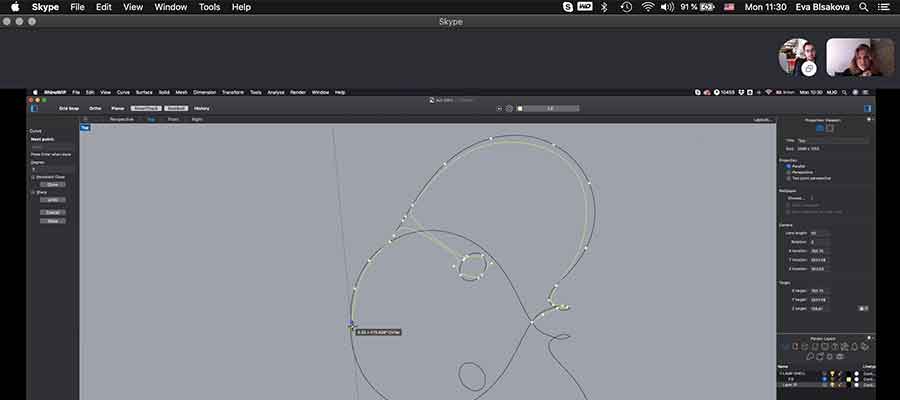Screen dimensions: 900x400
Task: Open the Surface menu in shared Rhino window
Action: pyautogui.click(x=144, y=92)
